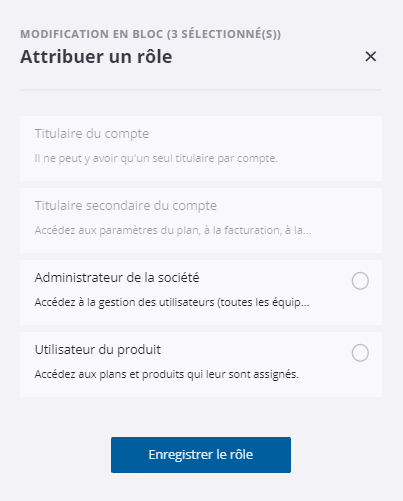The image size is (403, 501).
Task: Save with Enregistrer le rôle button
Action: point(201,455)
